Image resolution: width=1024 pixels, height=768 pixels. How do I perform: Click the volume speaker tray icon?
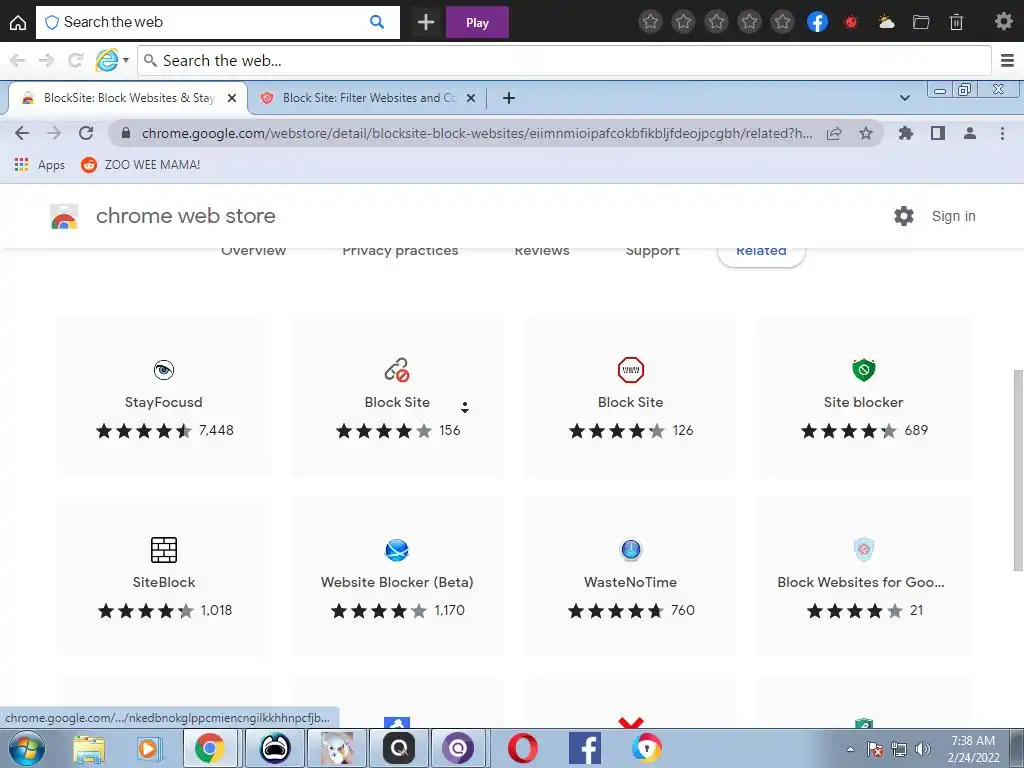tap(922, 749)
